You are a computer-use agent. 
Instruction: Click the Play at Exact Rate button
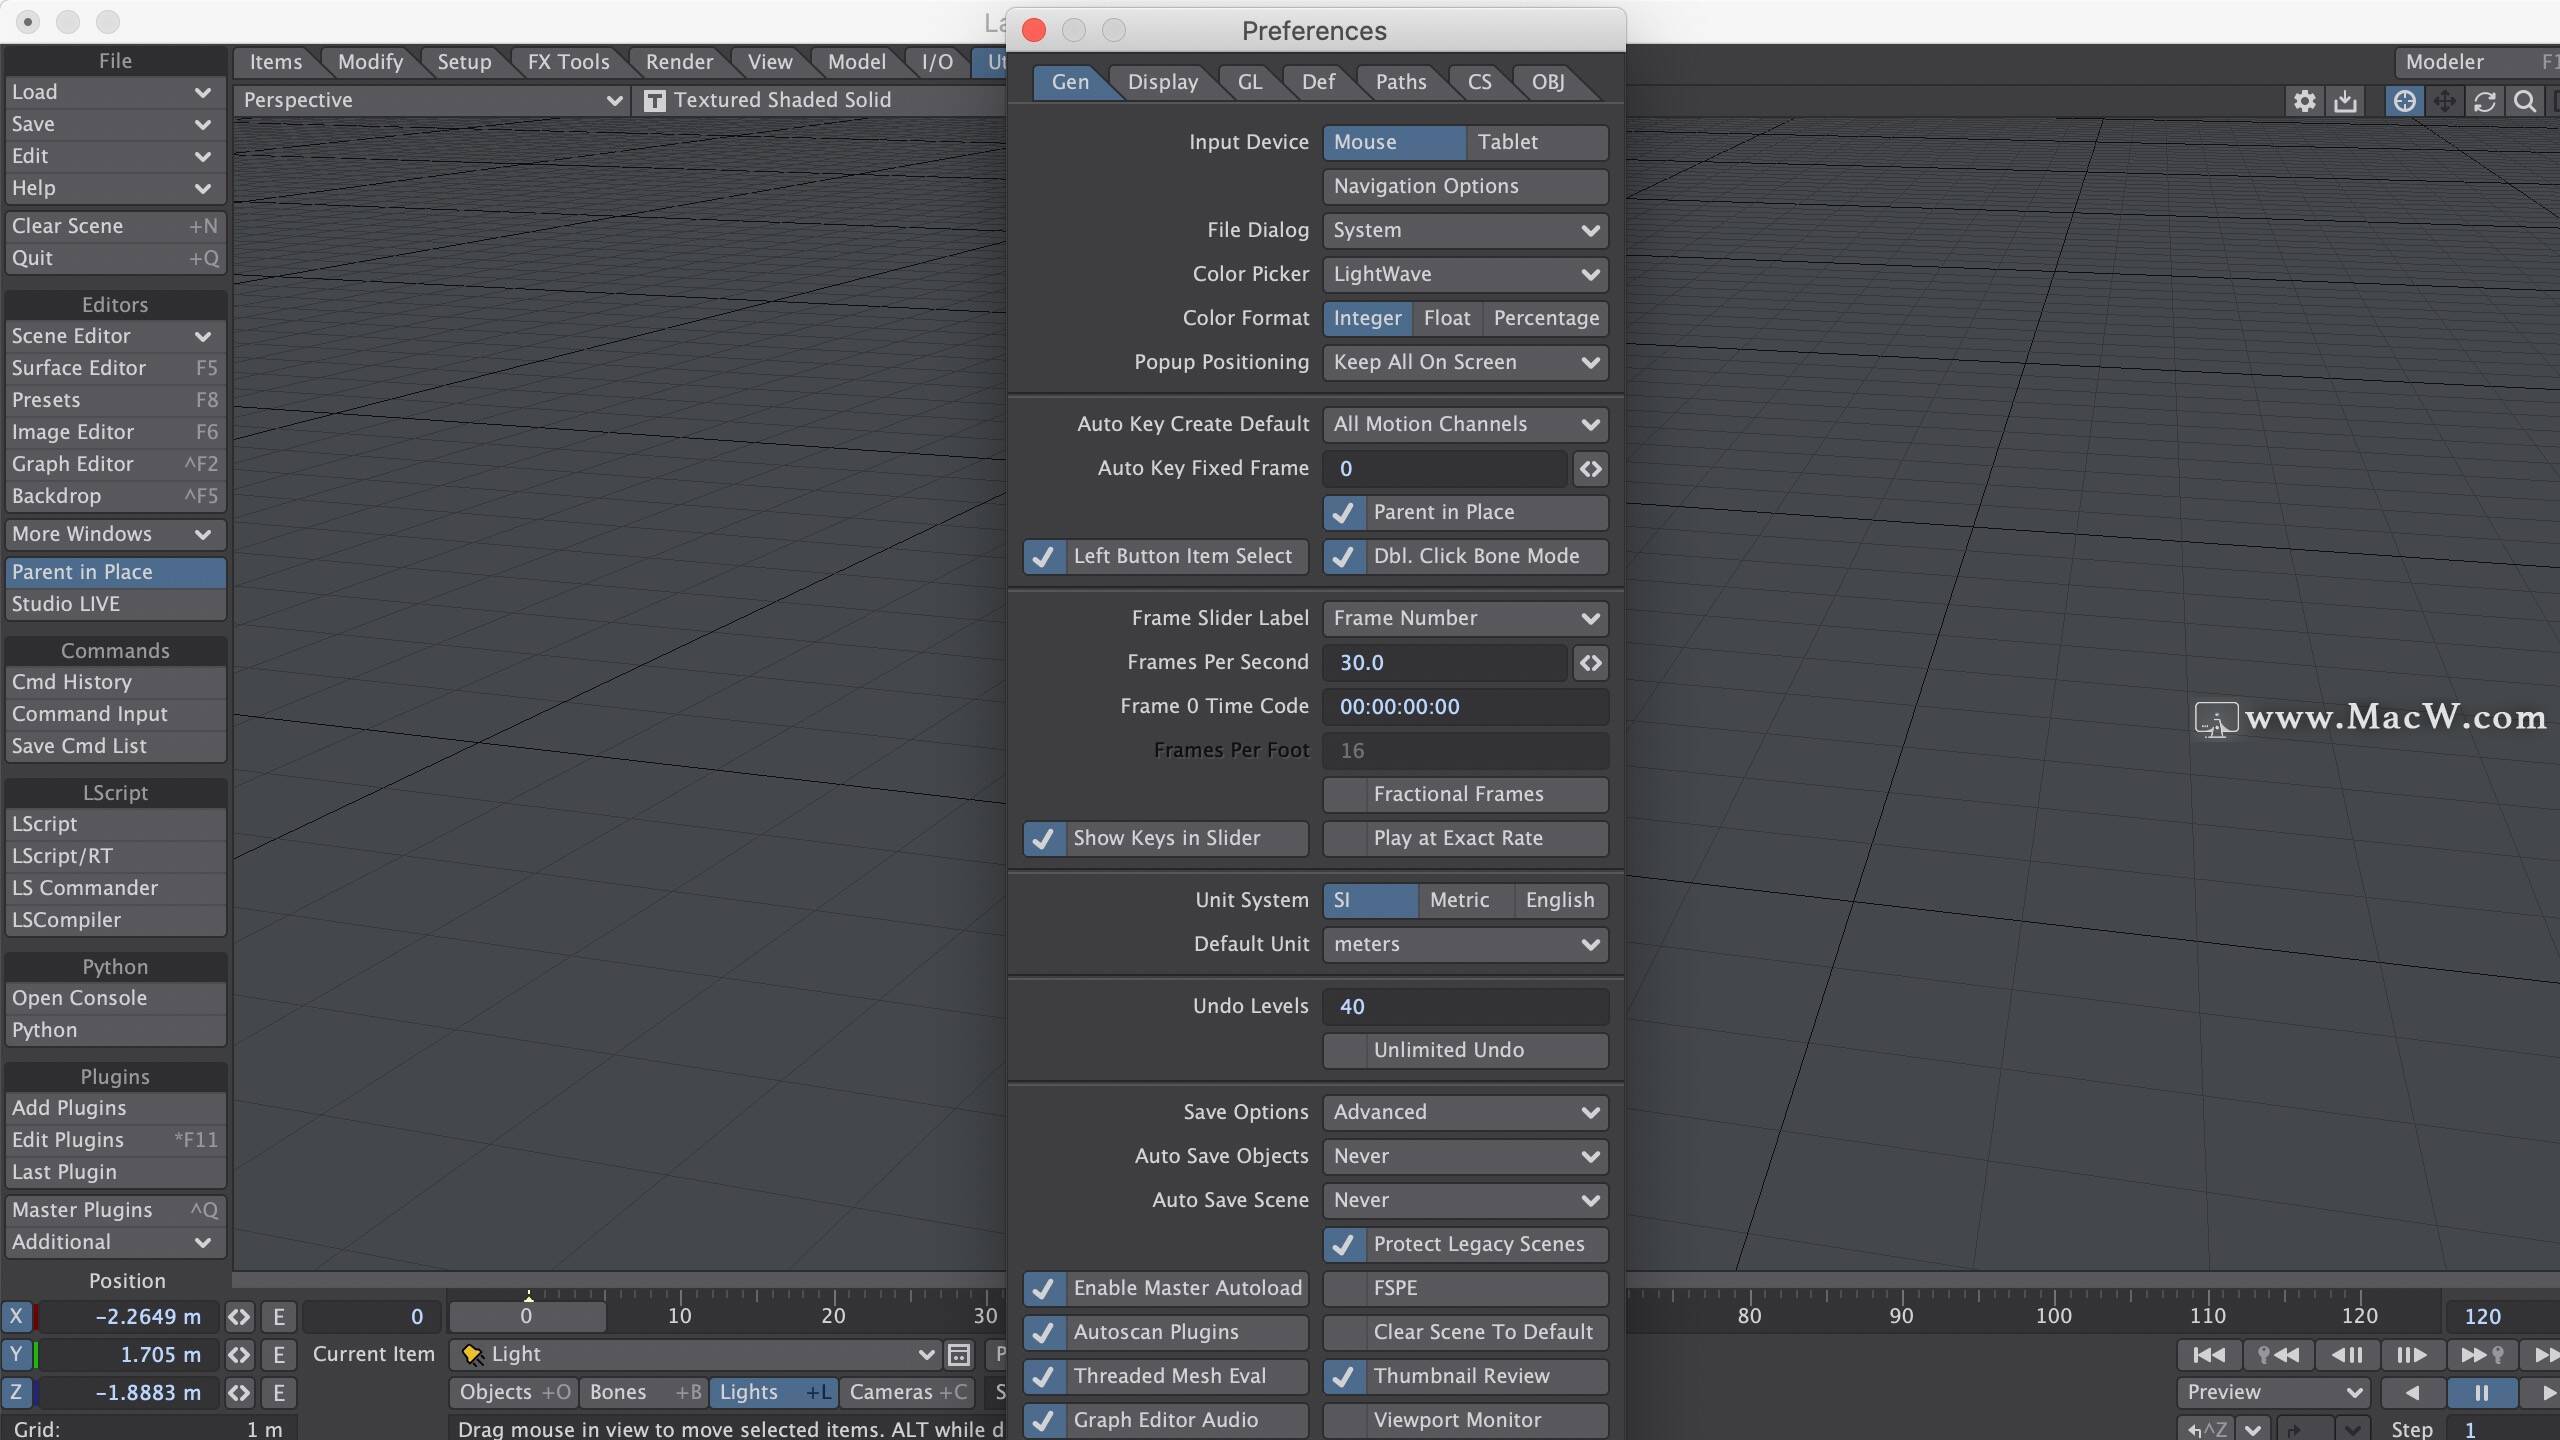pyautogui.click(x=1459, y=837)
